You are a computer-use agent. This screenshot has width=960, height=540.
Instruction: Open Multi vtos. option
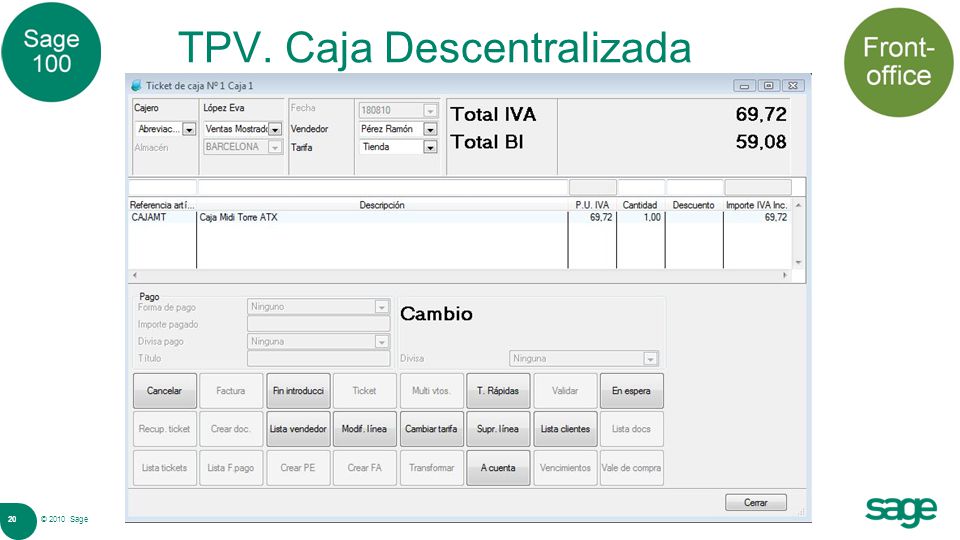click(431, 391)
